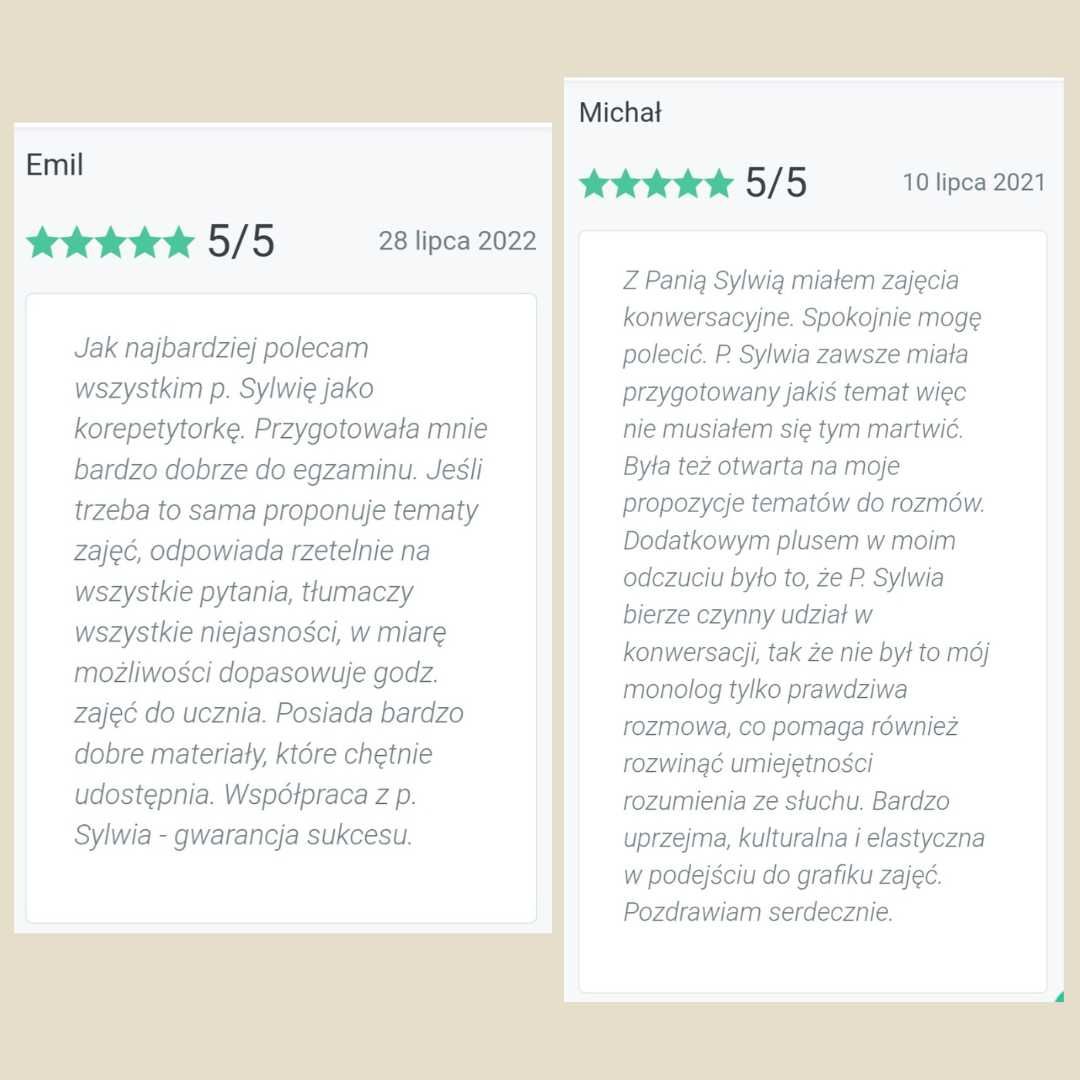Click the phrase 'gwarancja sukcesu' in Emil's review
Image resolution: width=1080 pixels, height=1080 pixels.
click(292, 835)
